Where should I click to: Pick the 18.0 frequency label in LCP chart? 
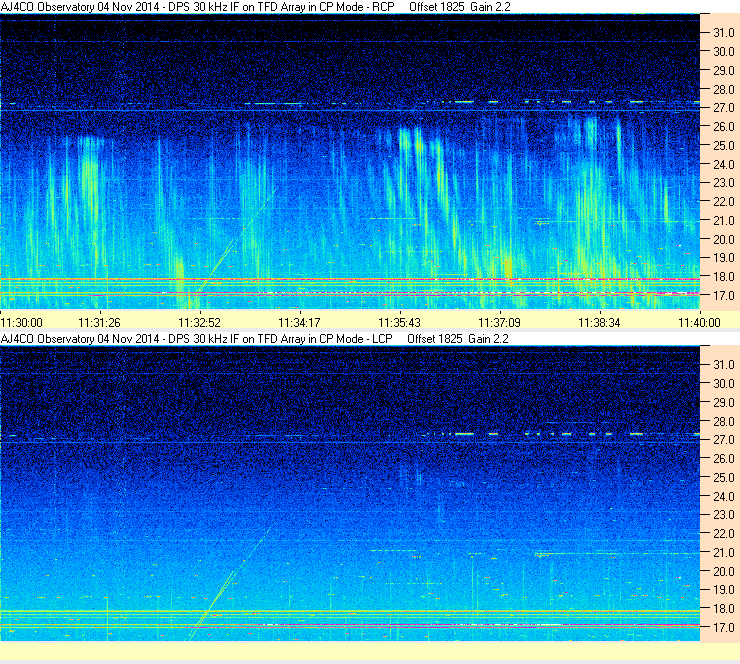[723, 608]
